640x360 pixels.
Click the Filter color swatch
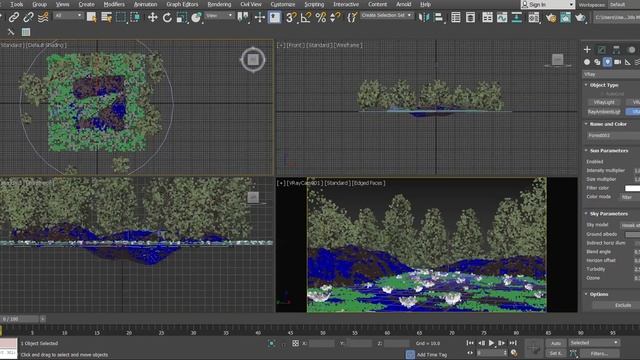click(632, 188)
